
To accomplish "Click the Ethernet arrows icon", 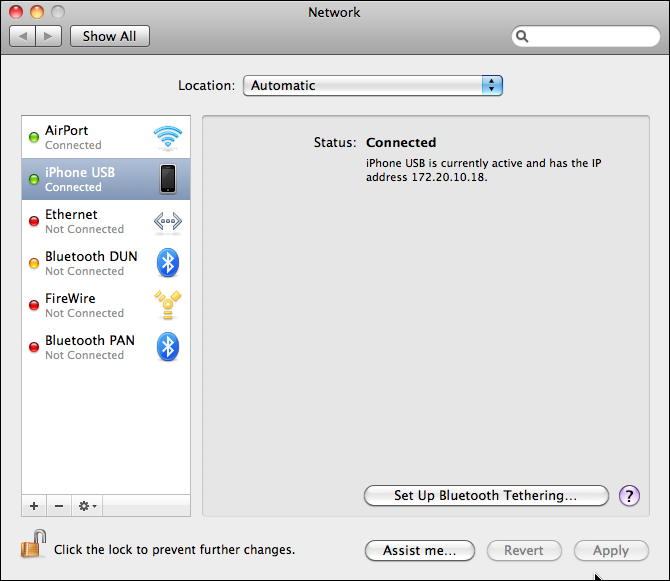I will [x=168, y=221].
